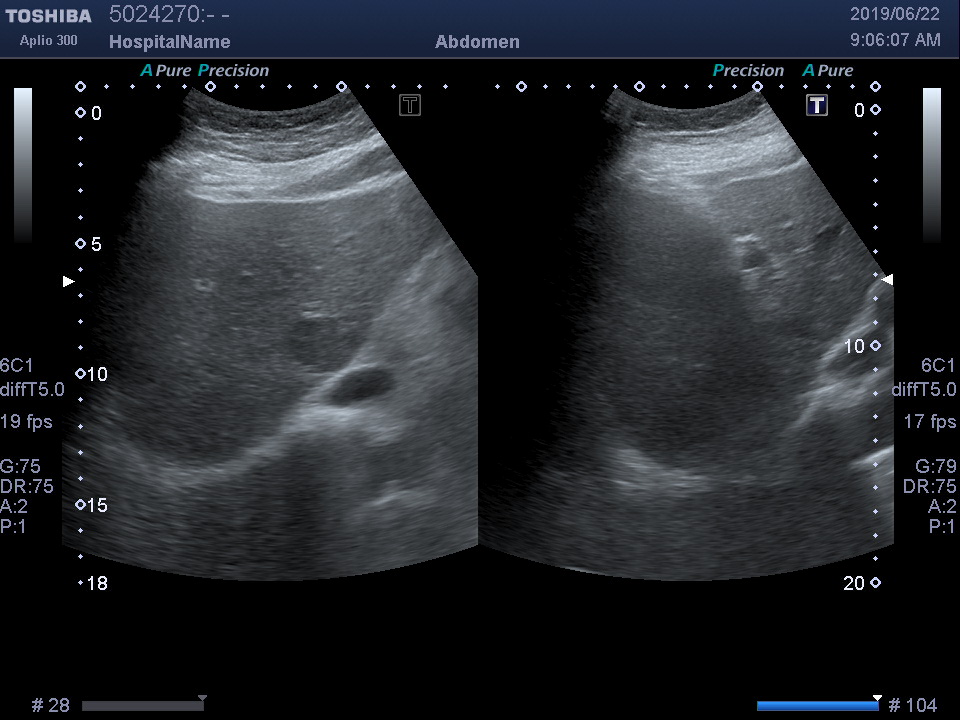
Task: Click the G:75 gain value
Action: tap(20, 467)
